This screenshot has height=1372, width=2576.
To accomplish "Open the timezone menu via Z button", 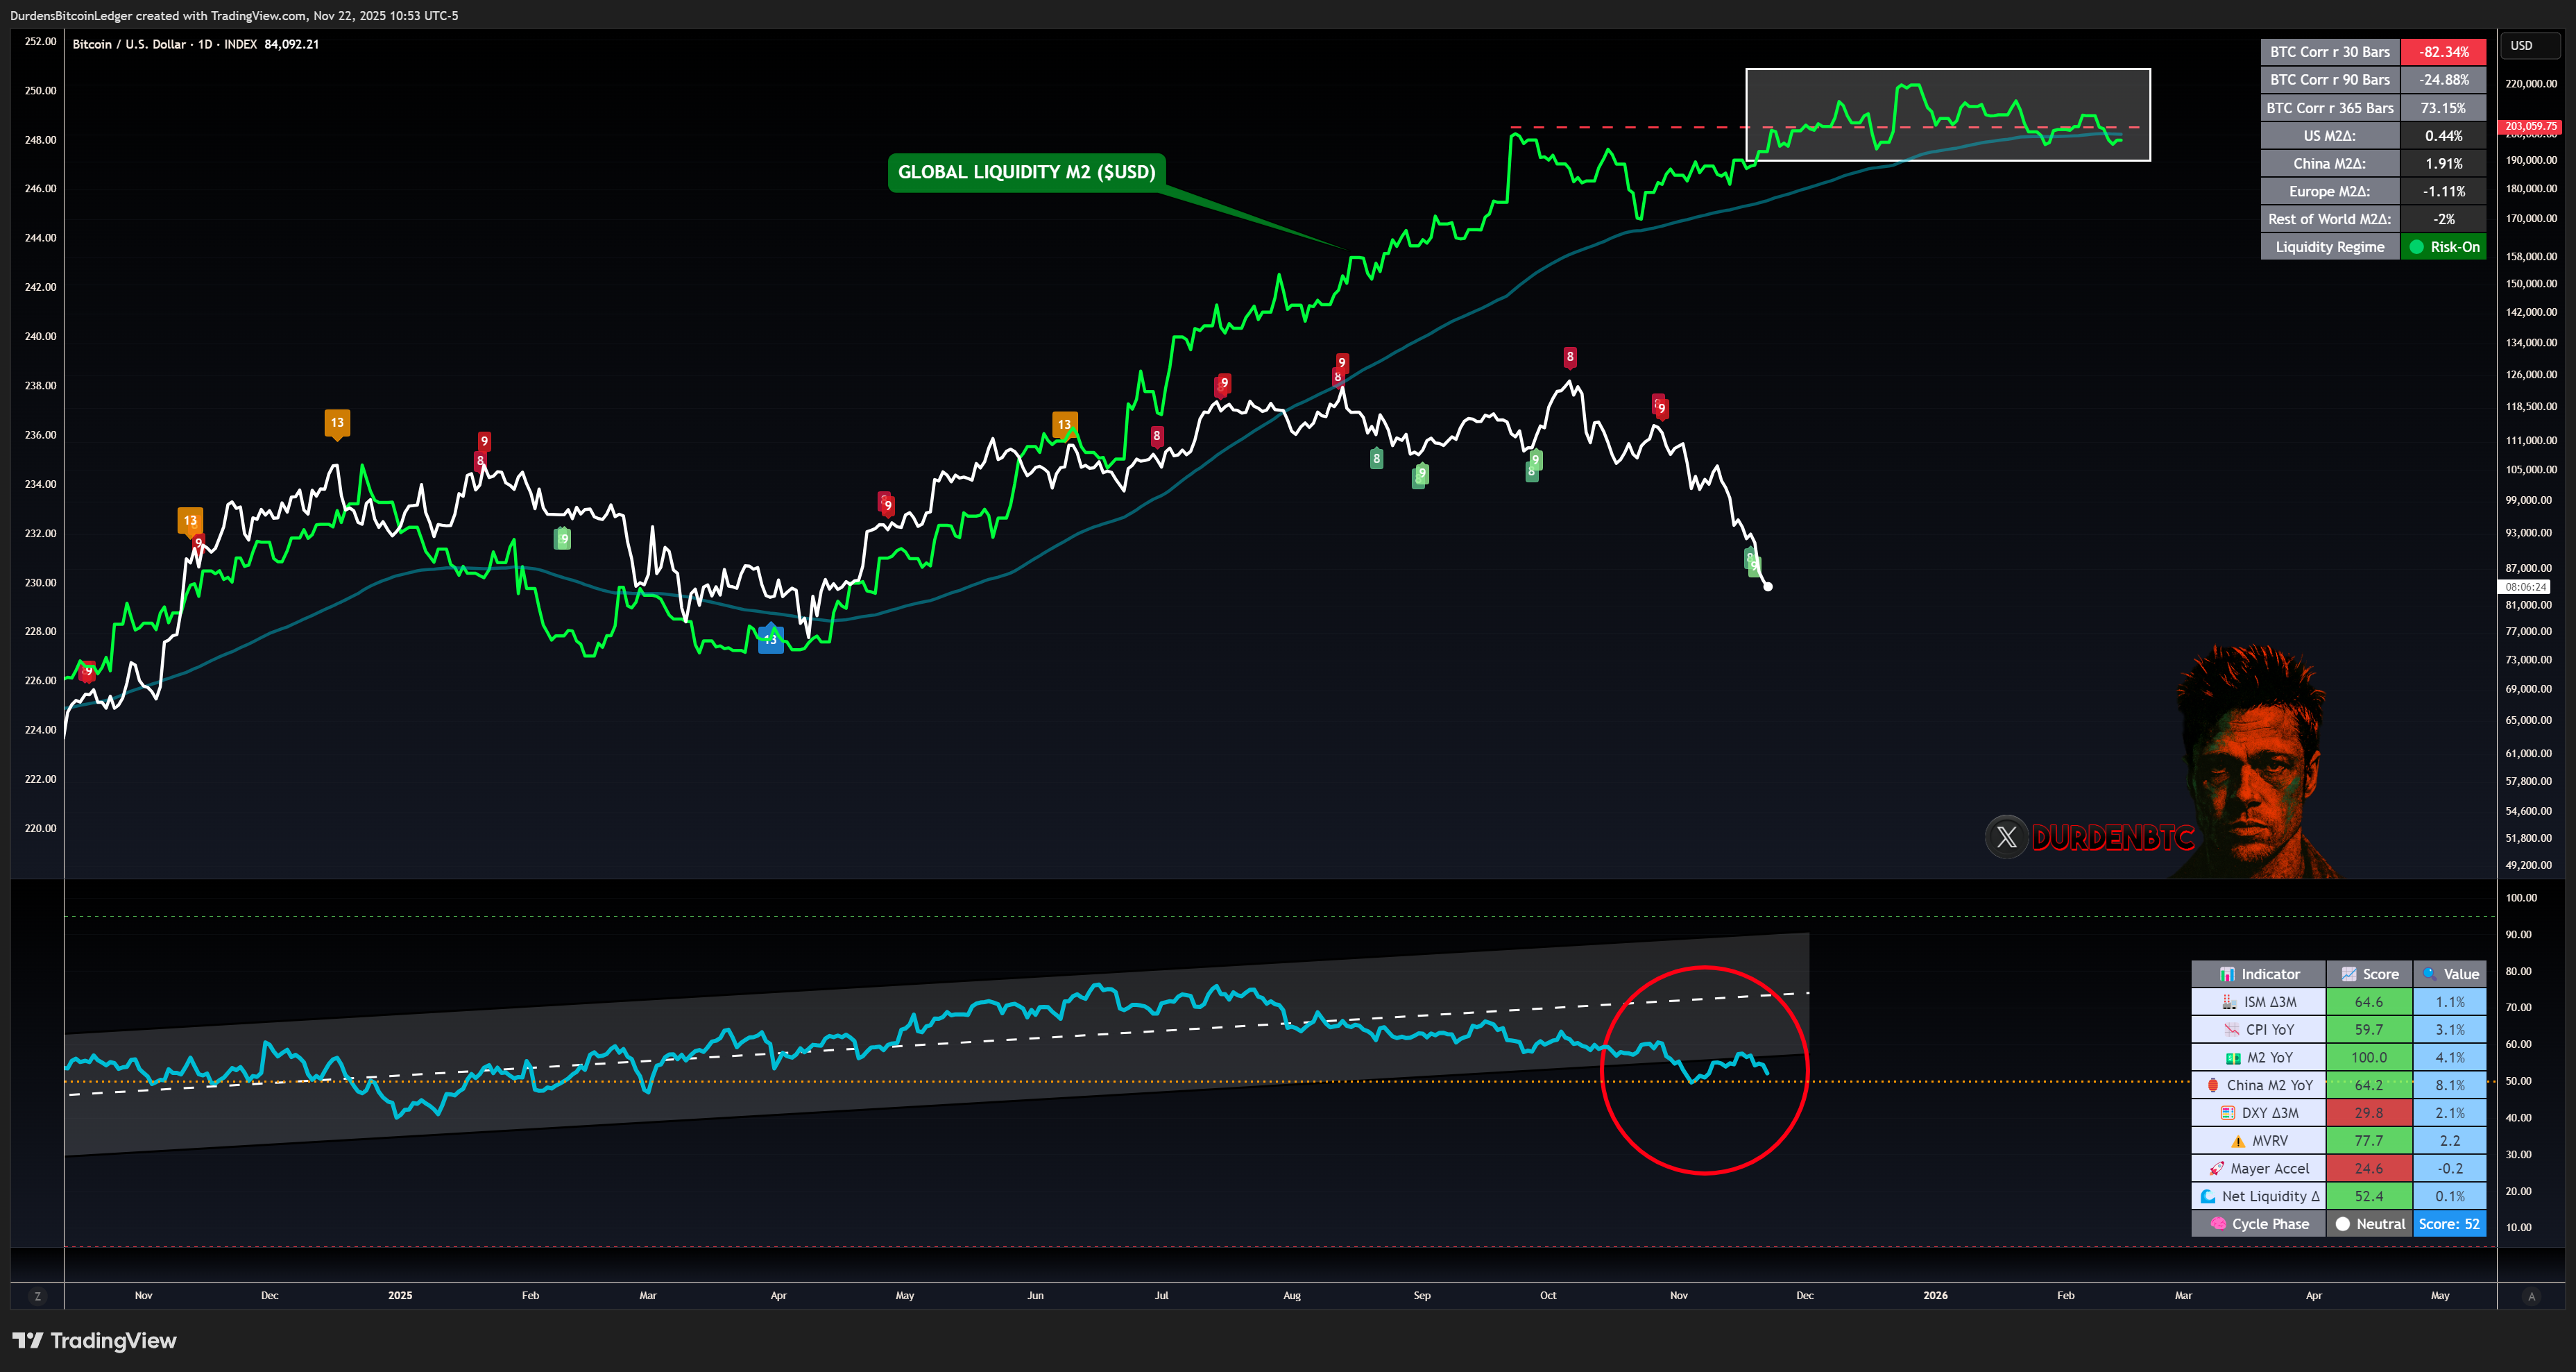I will [38, 1296].
